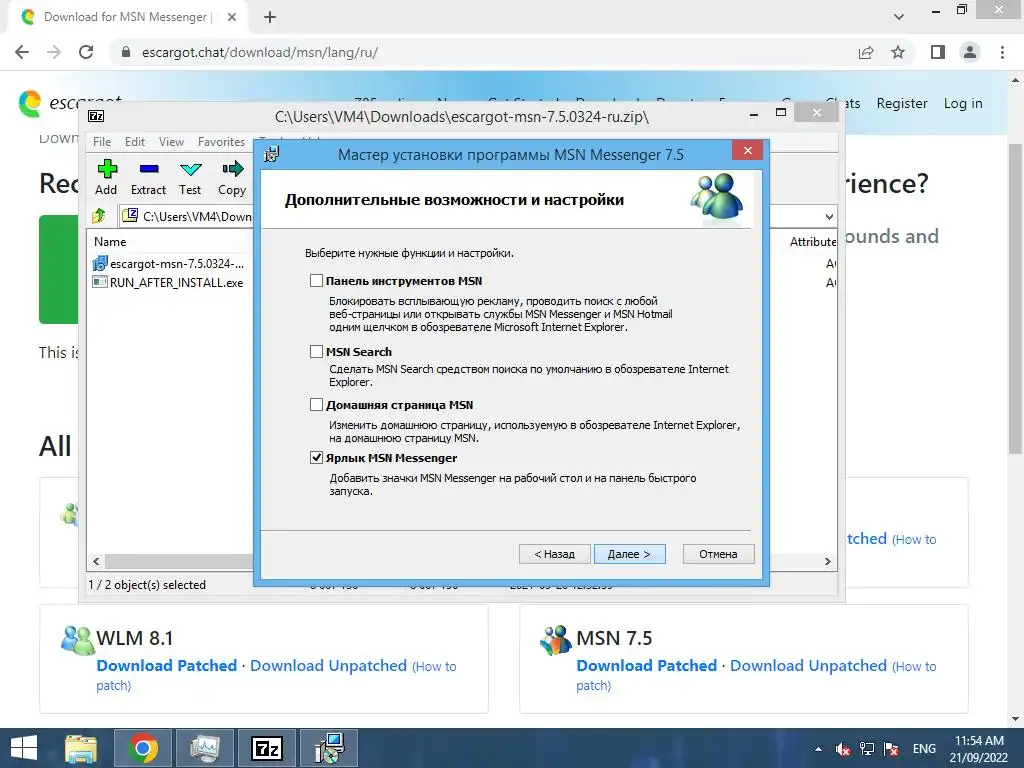Click the Add tool in 7-Zip toolbar
This screenshot has width=1024, height=768.
(x=106, y=177)
